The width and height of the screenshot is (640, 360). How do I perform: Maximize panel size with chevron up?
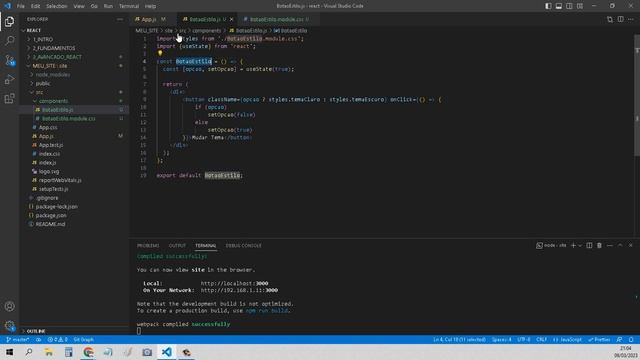coord(620,245)
